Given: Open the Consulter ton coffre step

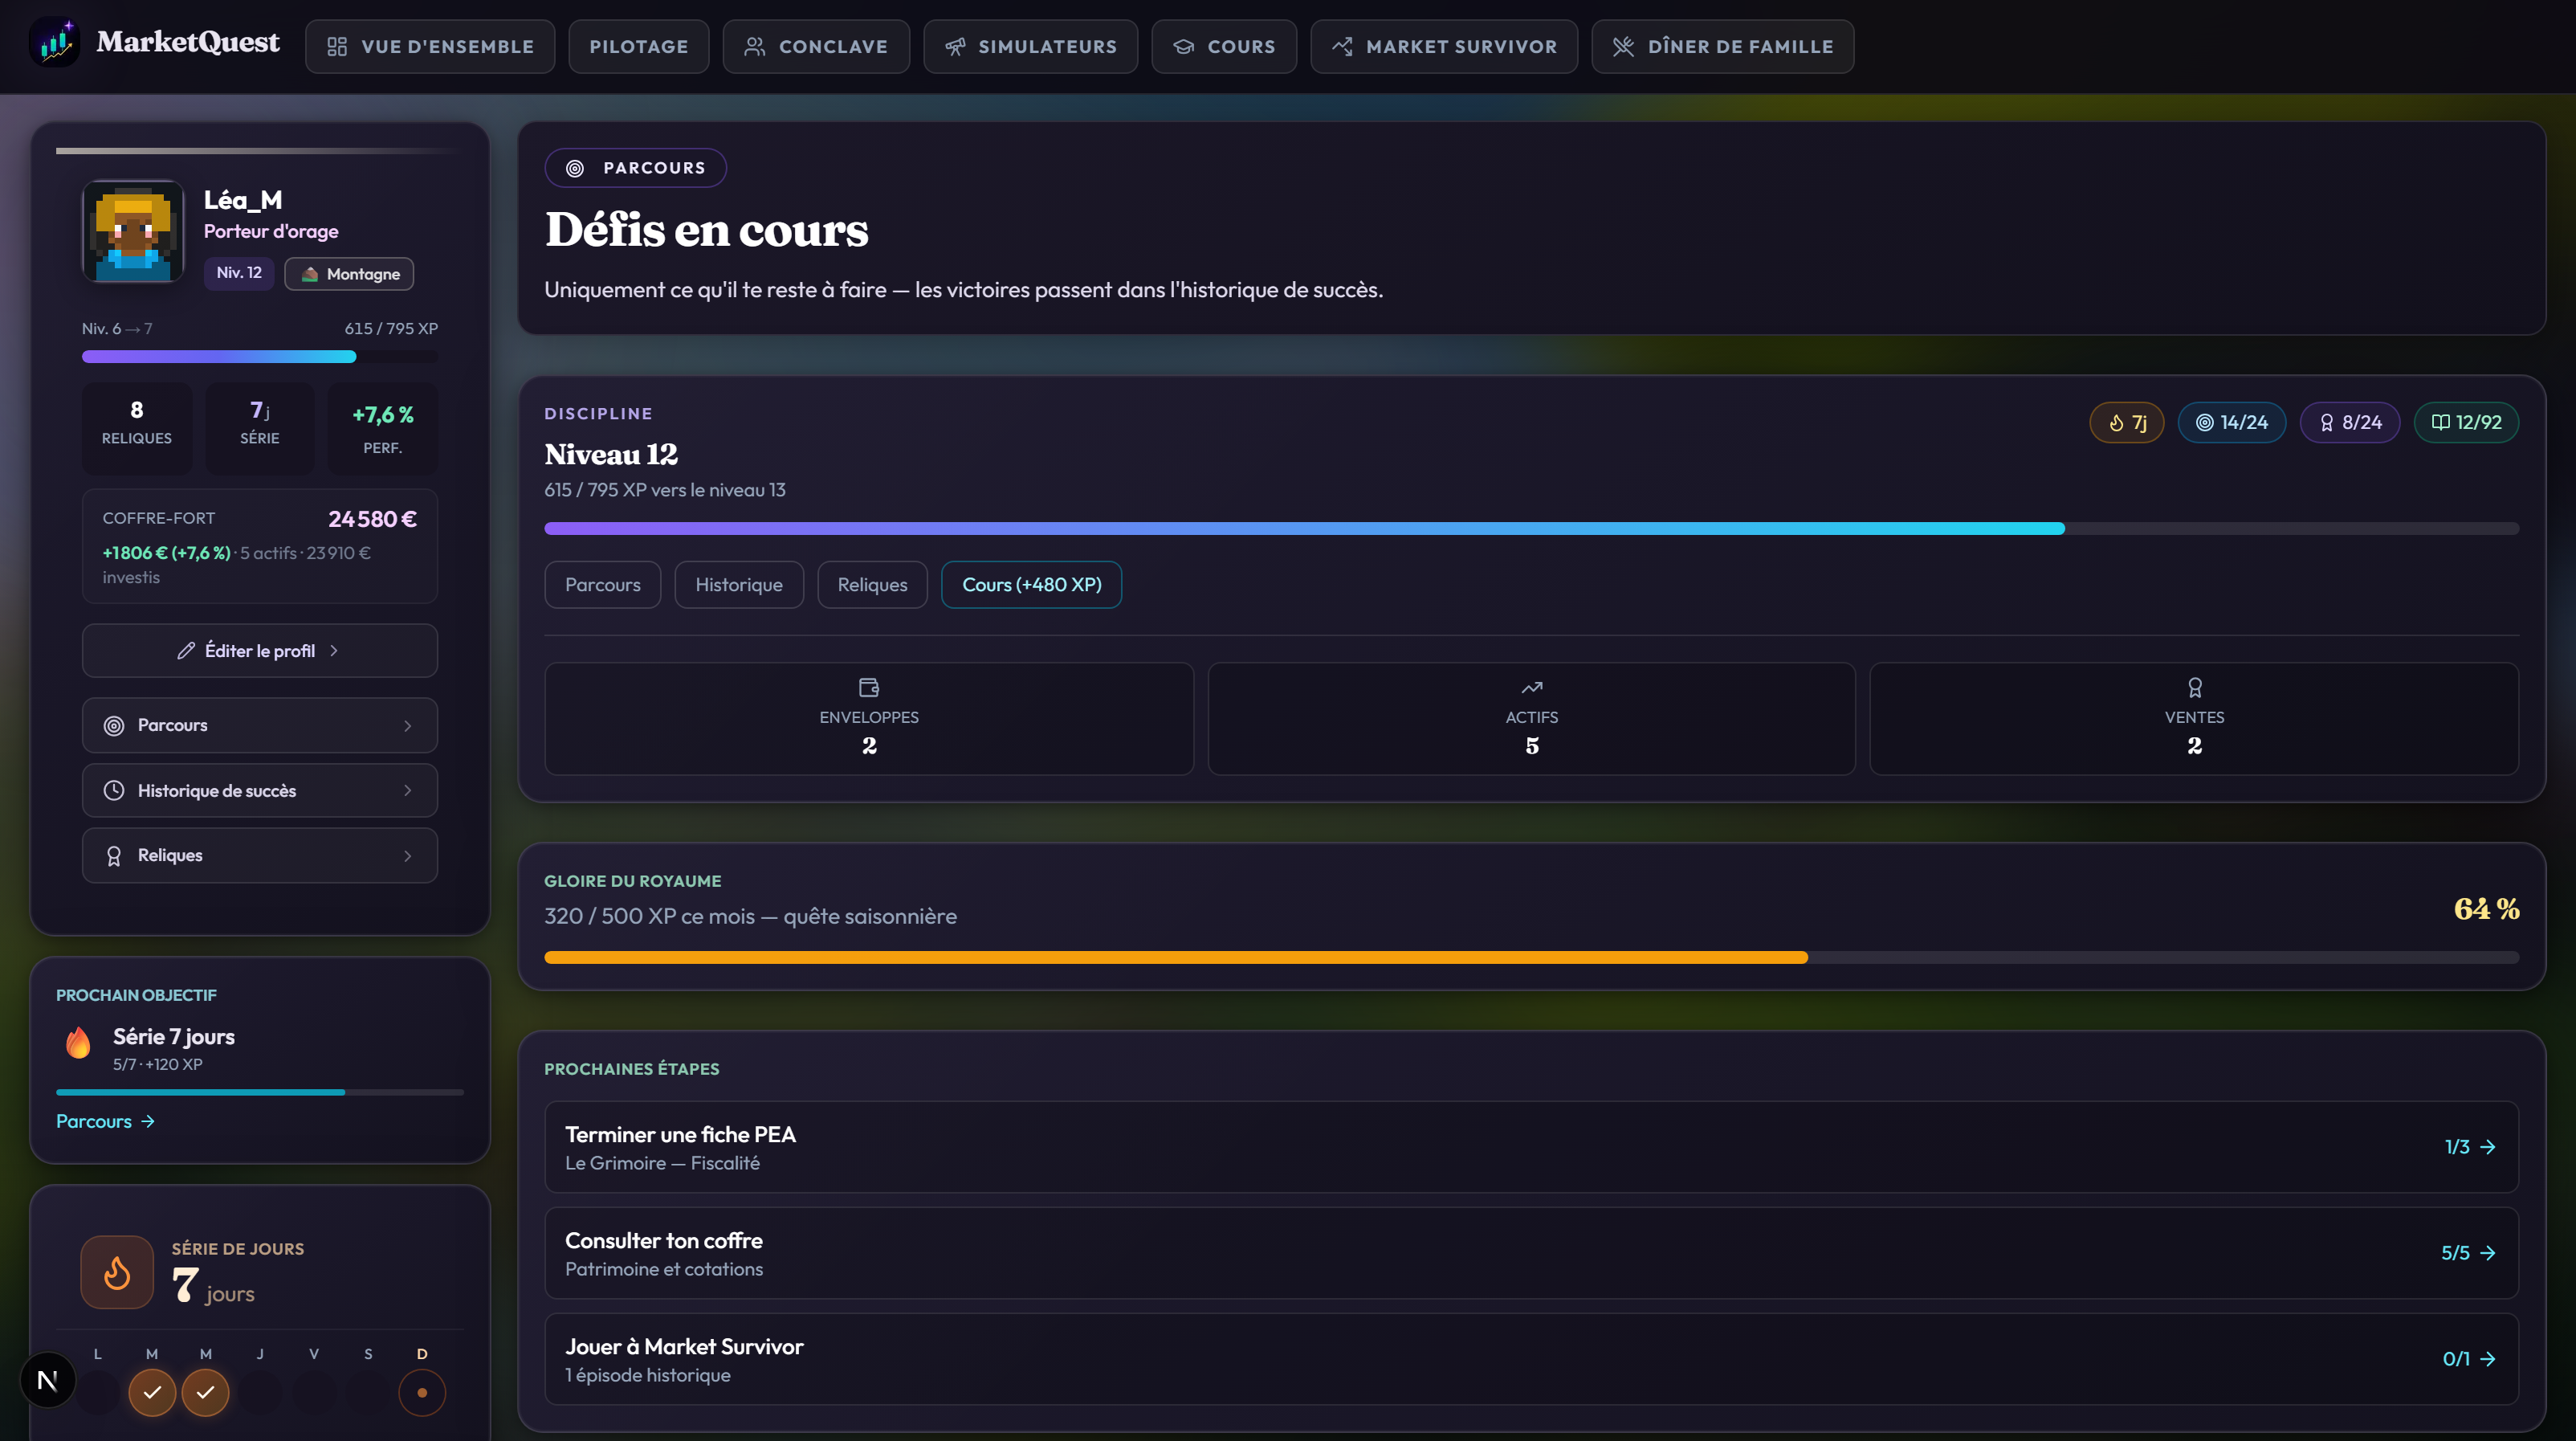Looking at the screenshot, I should tap(1531, 1253).
